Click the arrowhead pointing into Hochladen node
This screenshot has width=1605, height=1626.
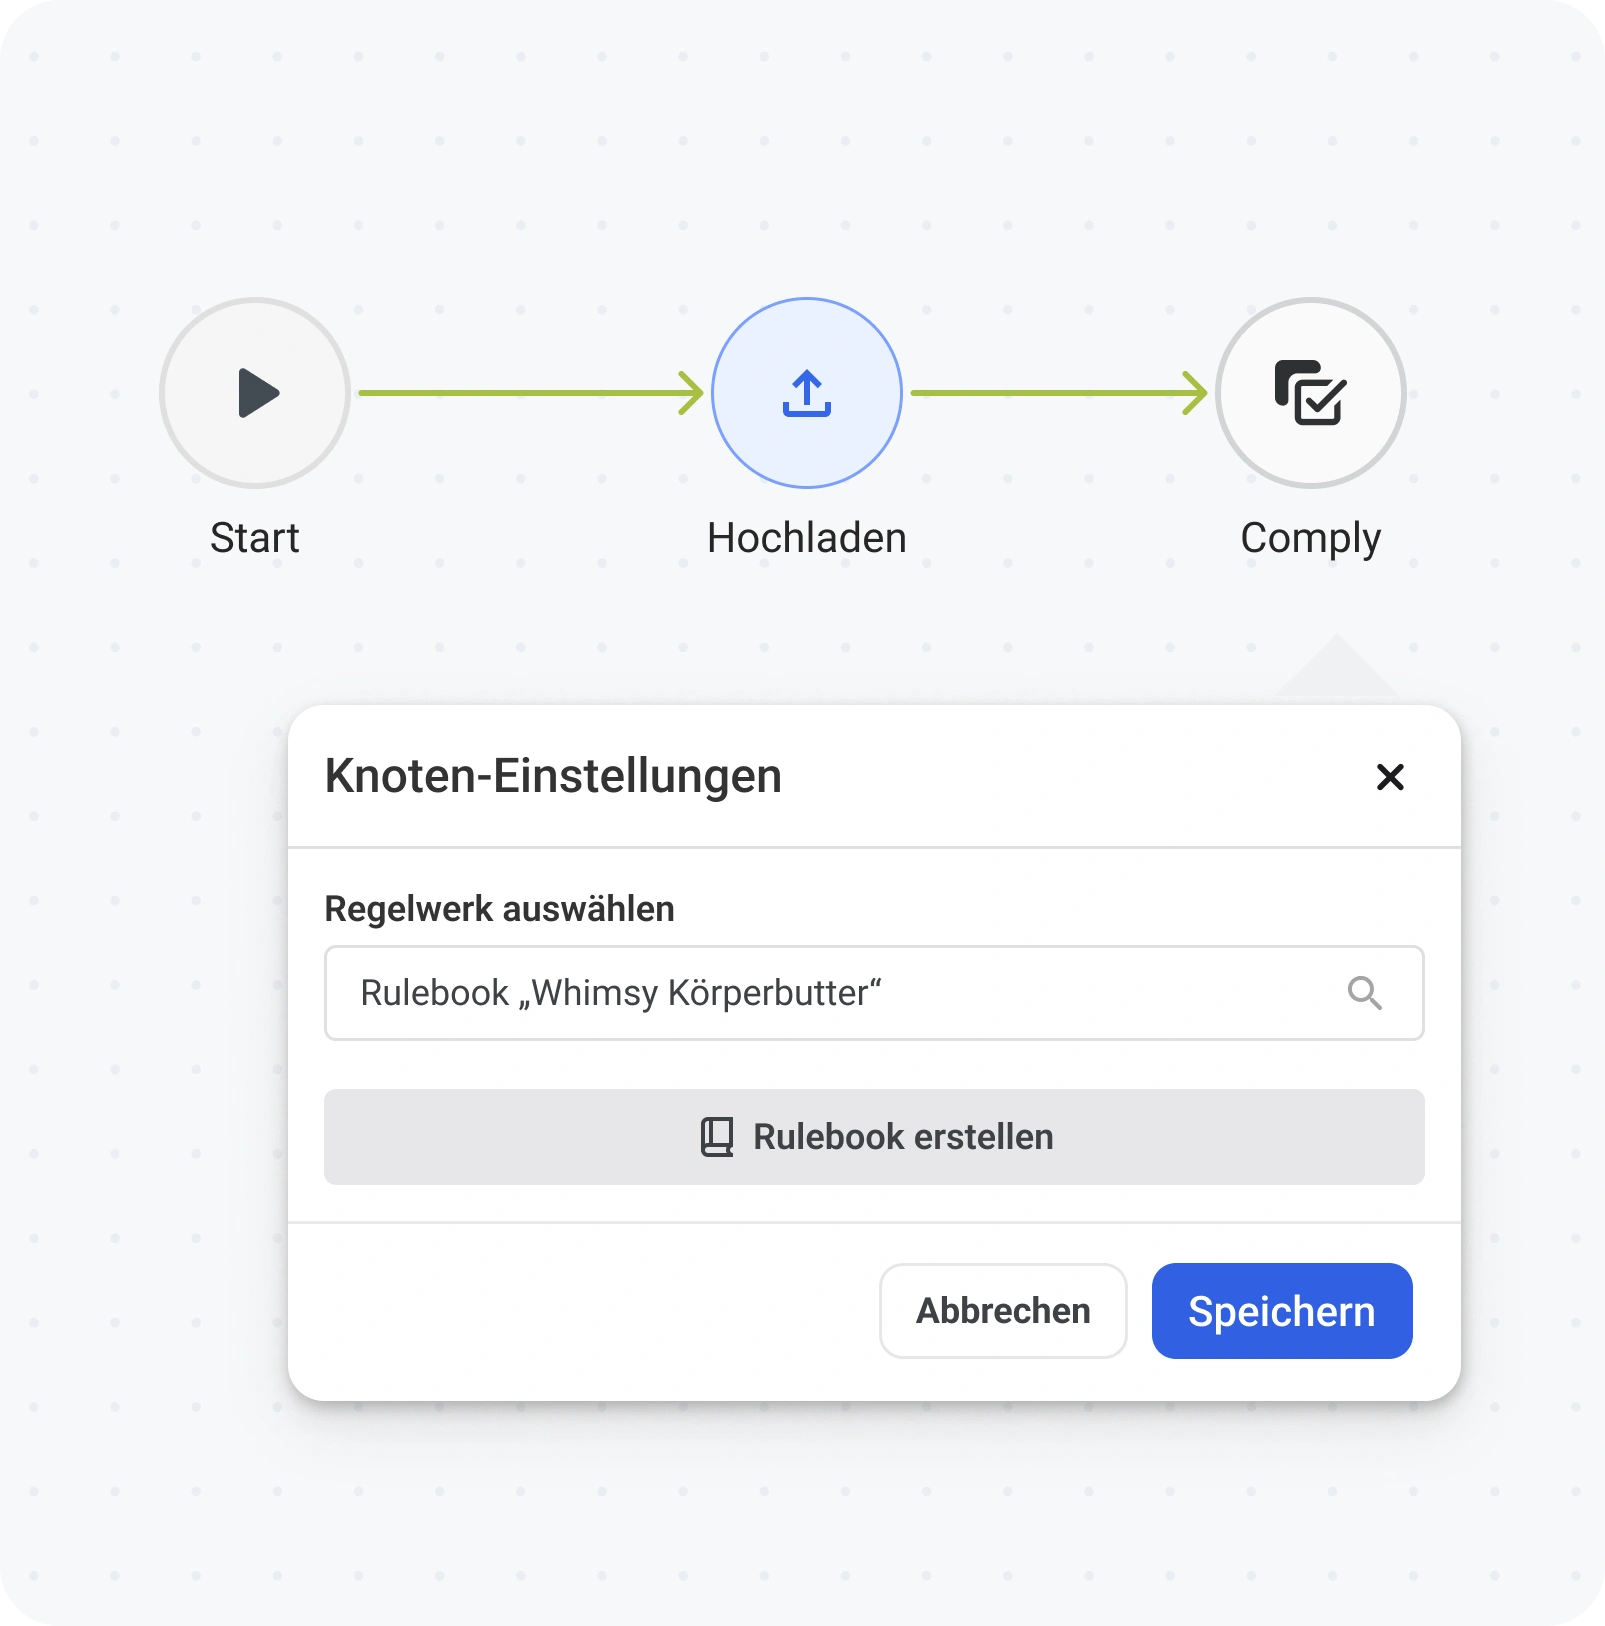[691, 393]
